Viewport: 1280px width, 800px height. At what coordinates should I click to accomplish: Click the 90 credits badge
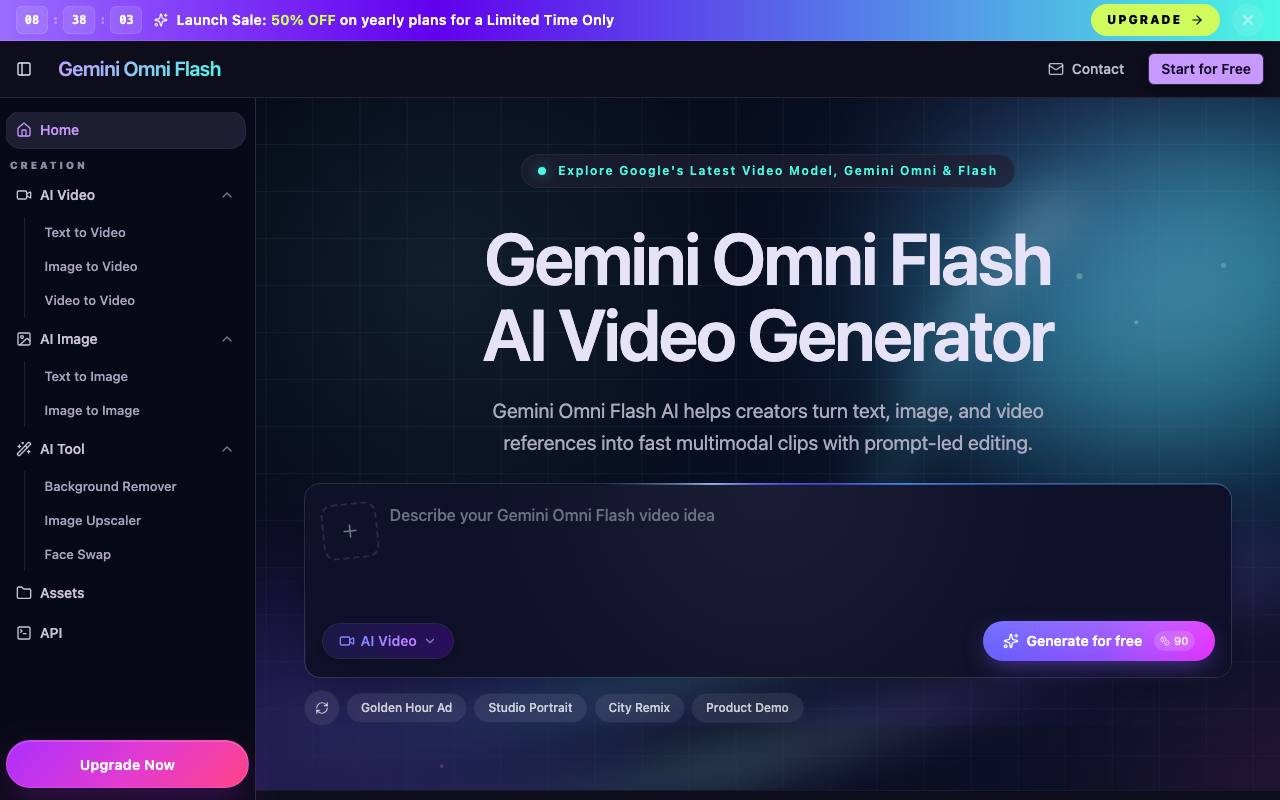pos(1175,641)
